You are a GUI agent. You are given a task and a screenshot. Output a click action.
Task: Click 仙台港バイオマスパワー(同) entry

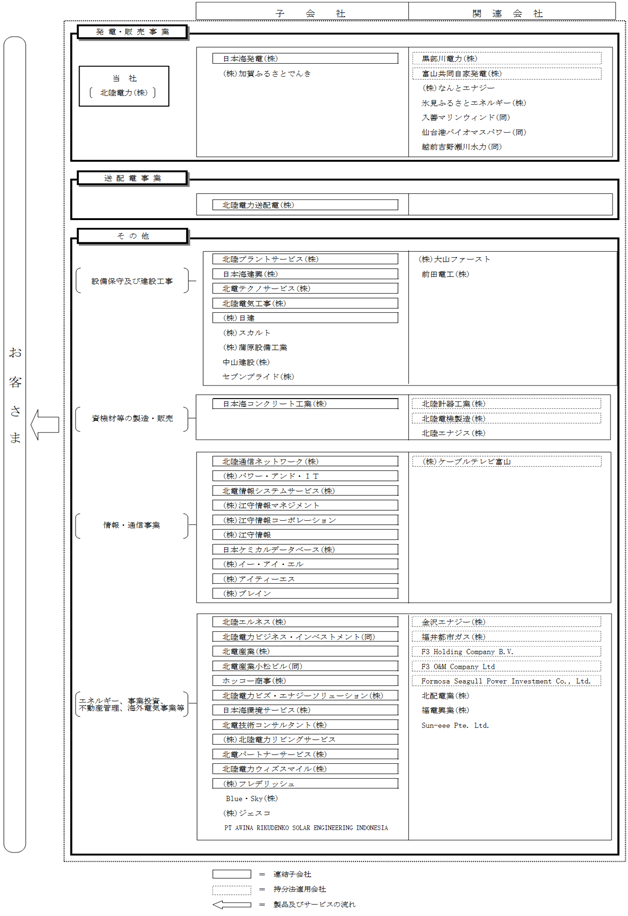[x=474, y=132]
